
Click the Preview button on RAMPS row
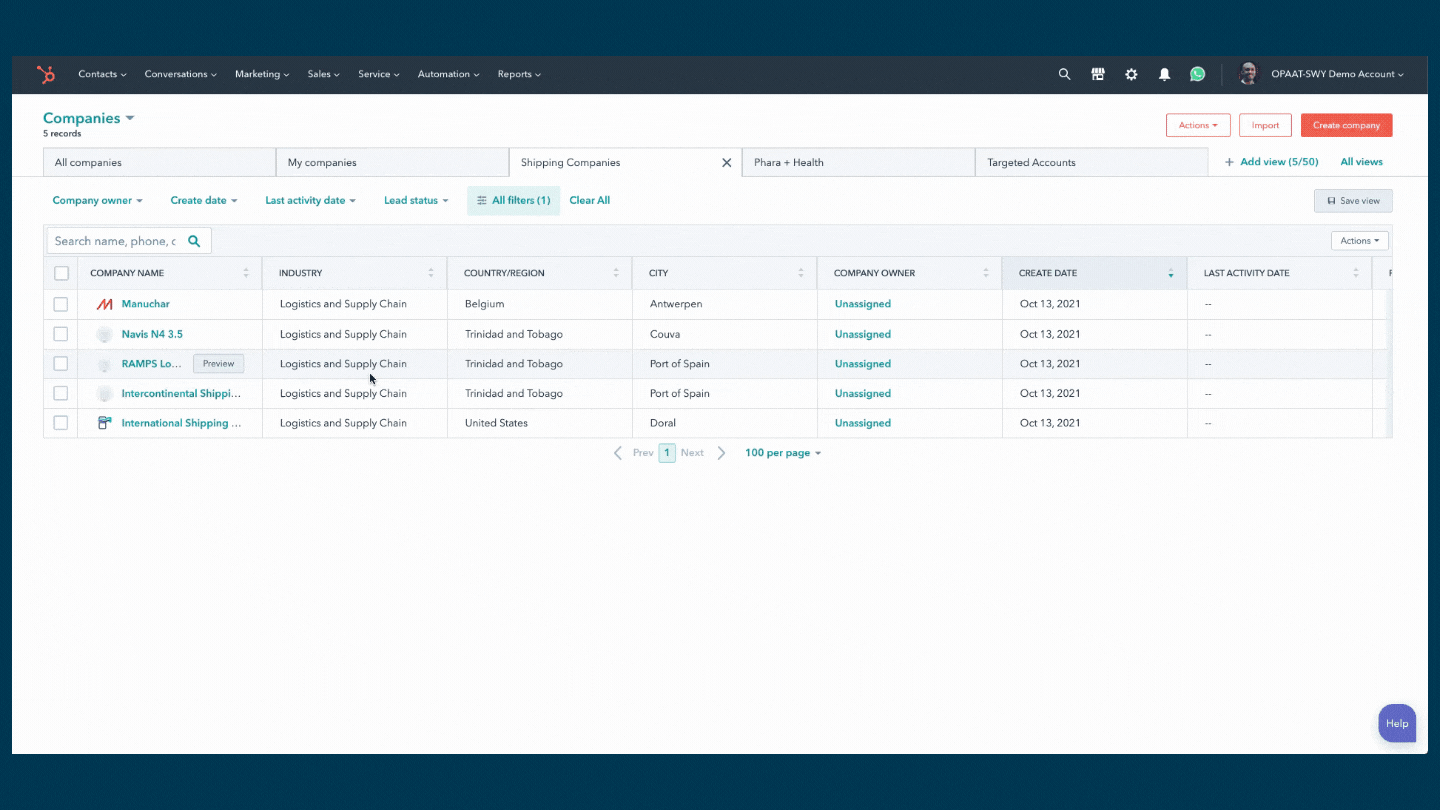(x=218, y=364)
